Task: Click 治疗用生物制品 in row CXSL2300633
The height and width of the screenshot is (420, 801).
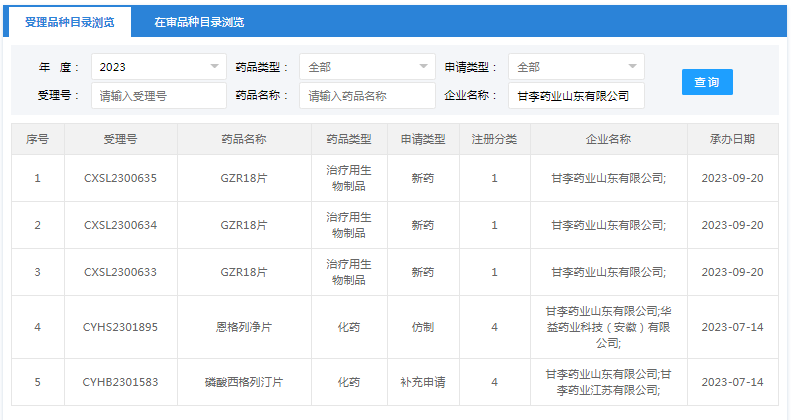Action: pyautogui.click(x=349, y=272)
